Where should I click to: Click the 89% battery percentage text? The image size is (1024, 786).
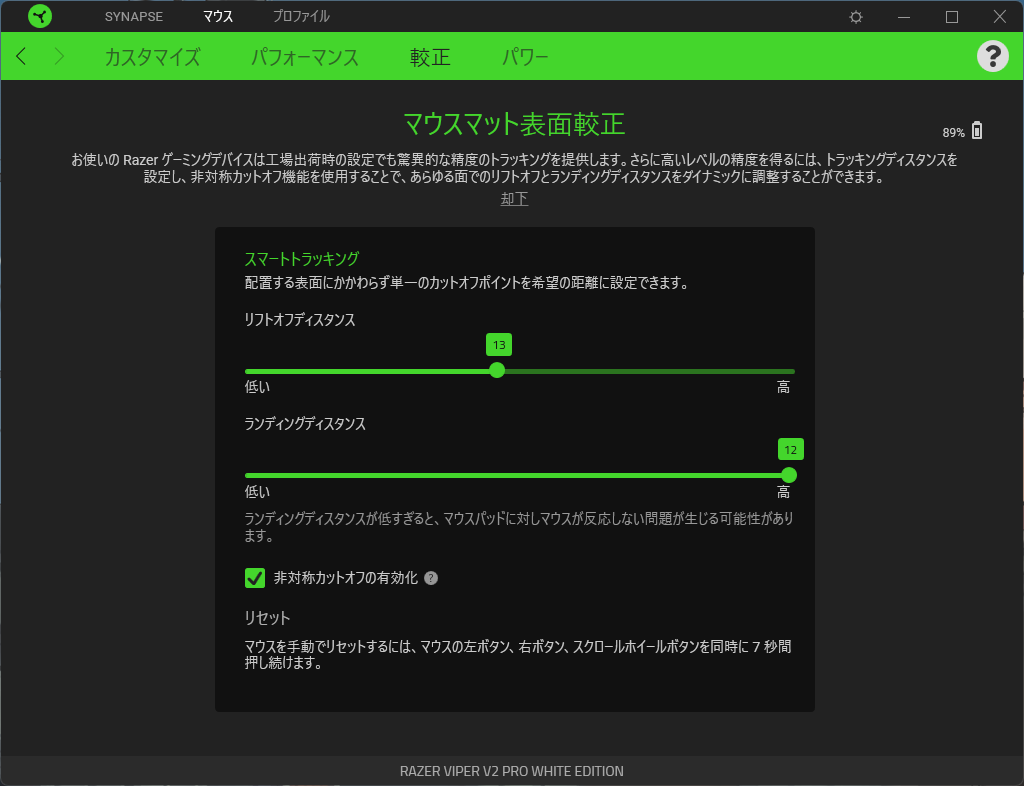click(953, 133)
